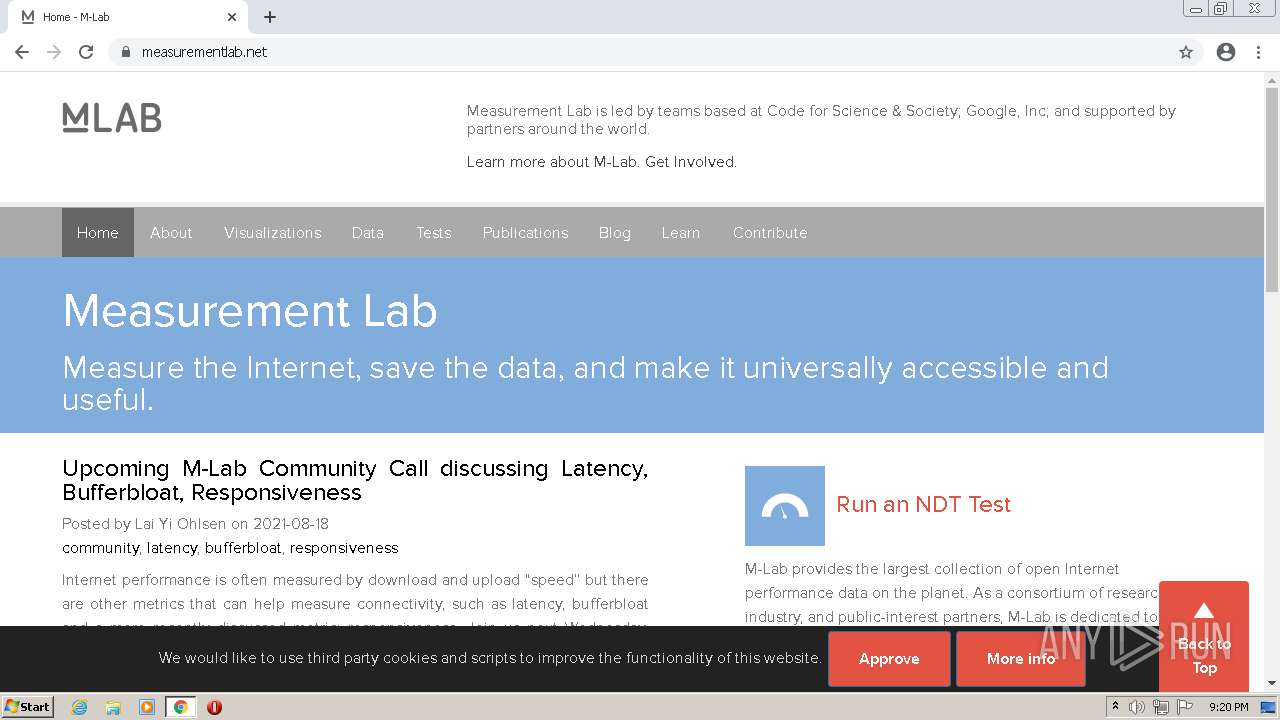View site security lock info

point(125,52)
